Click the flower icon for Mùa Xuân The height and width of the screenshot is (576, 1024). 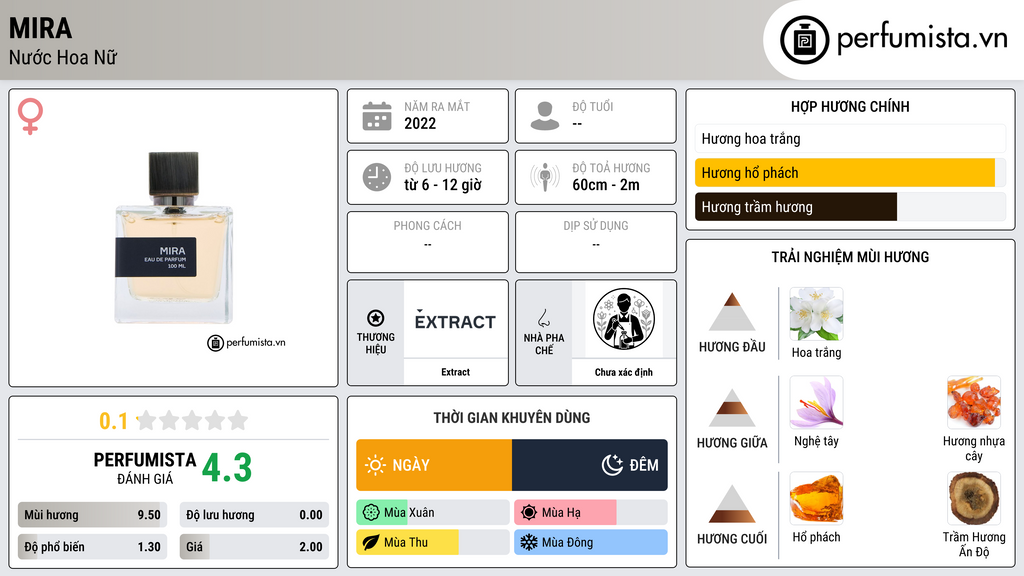pos(370,513)
